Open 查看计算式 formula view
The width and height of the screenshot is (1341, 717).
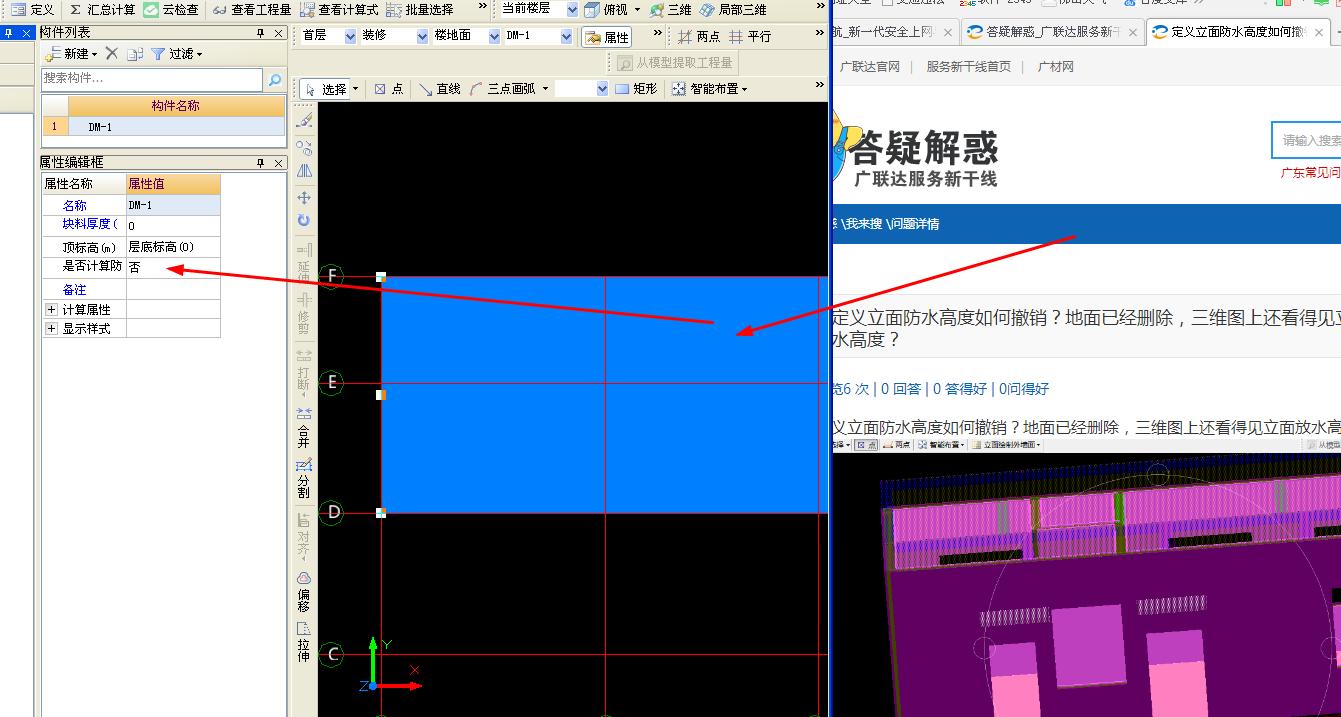tap(339, 9)
